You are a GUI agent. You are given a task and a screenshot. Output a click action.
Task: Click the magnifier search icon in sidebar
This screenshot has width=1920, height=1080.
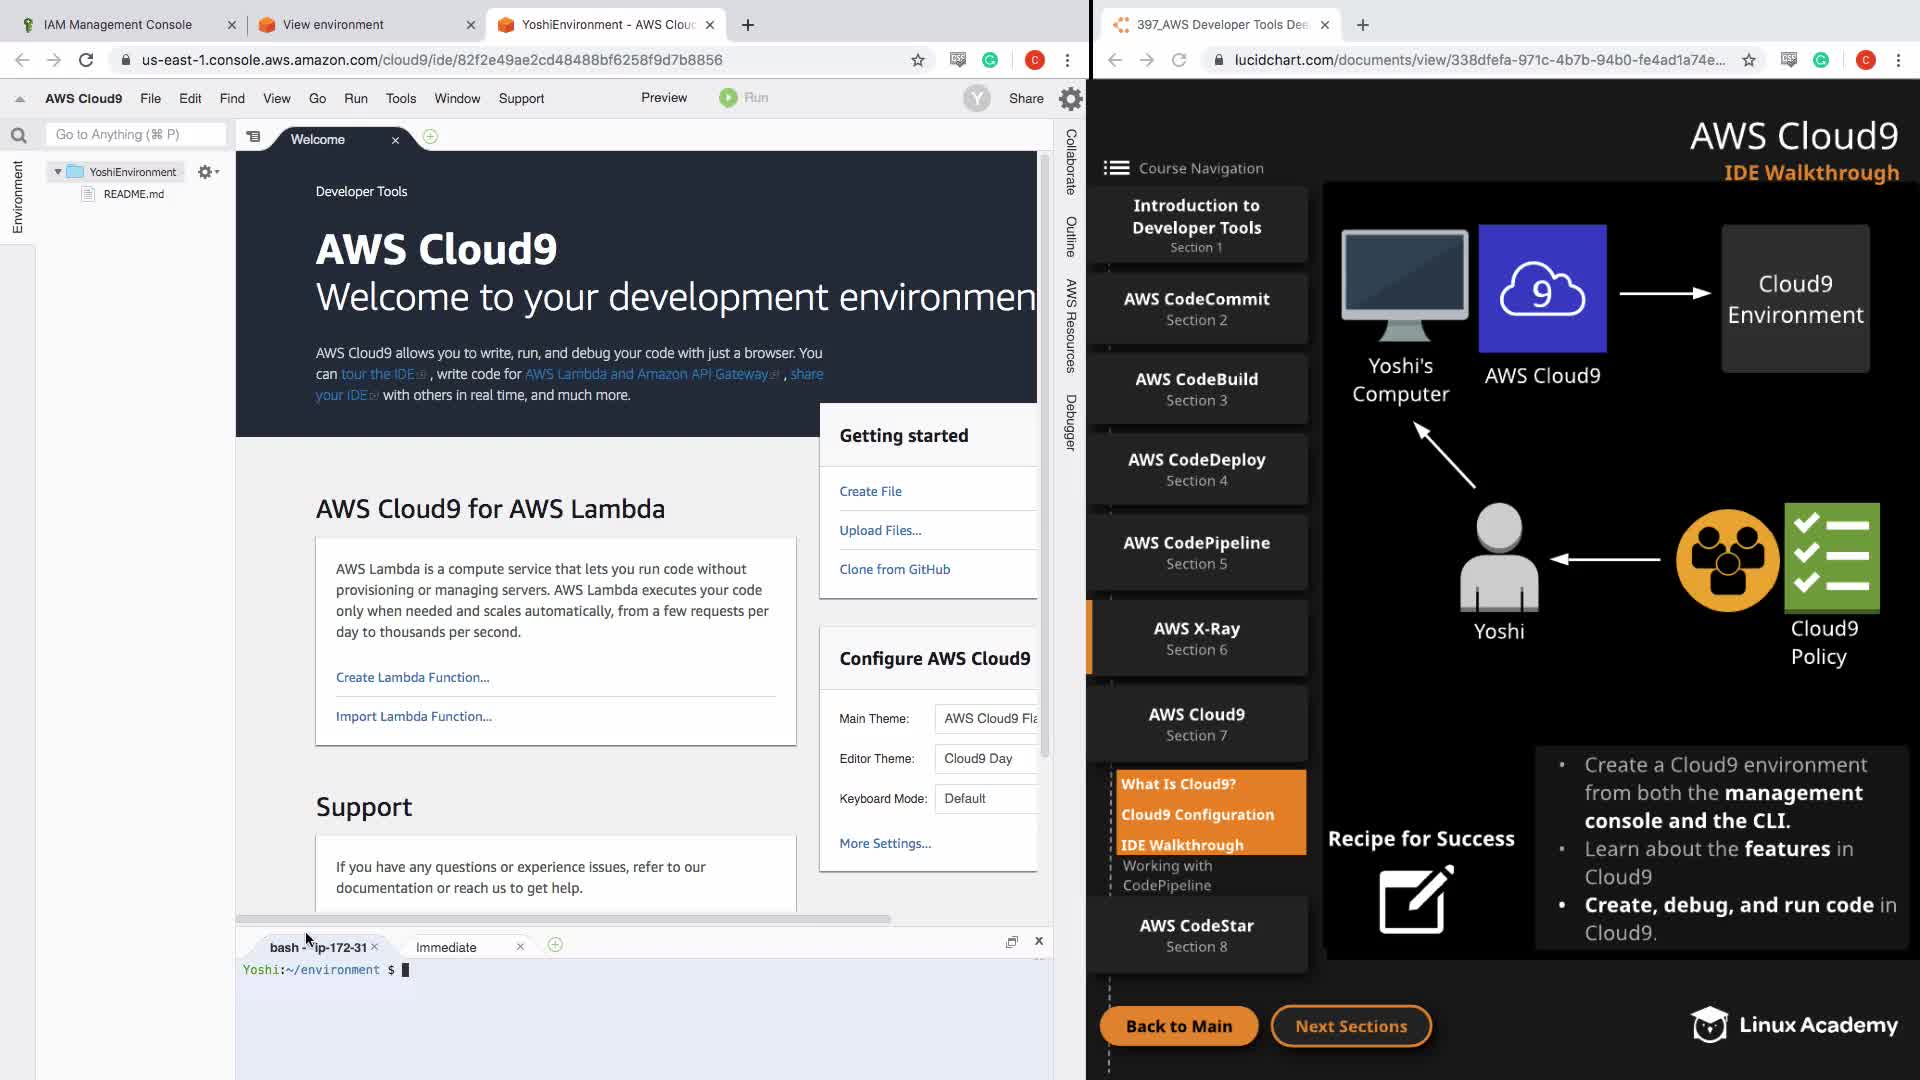click(x=18, y=135)
